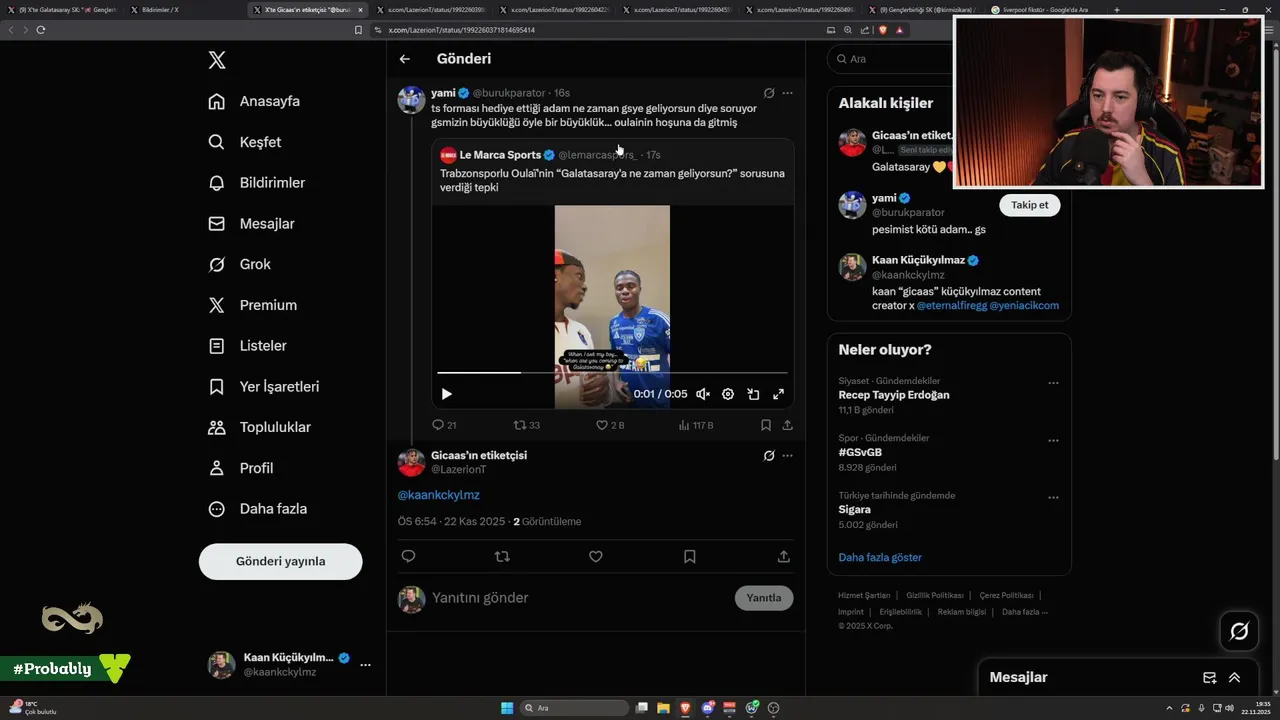Open view analytics 117 B
The width and height of the screenshot is (1280, 720).
696,425
